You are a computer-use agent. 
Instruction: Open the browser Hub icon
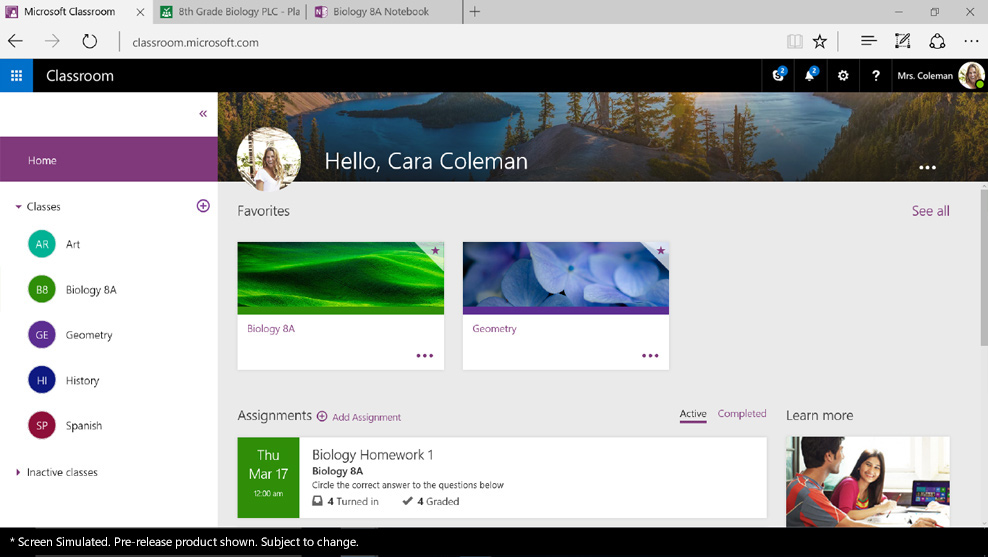869,42
